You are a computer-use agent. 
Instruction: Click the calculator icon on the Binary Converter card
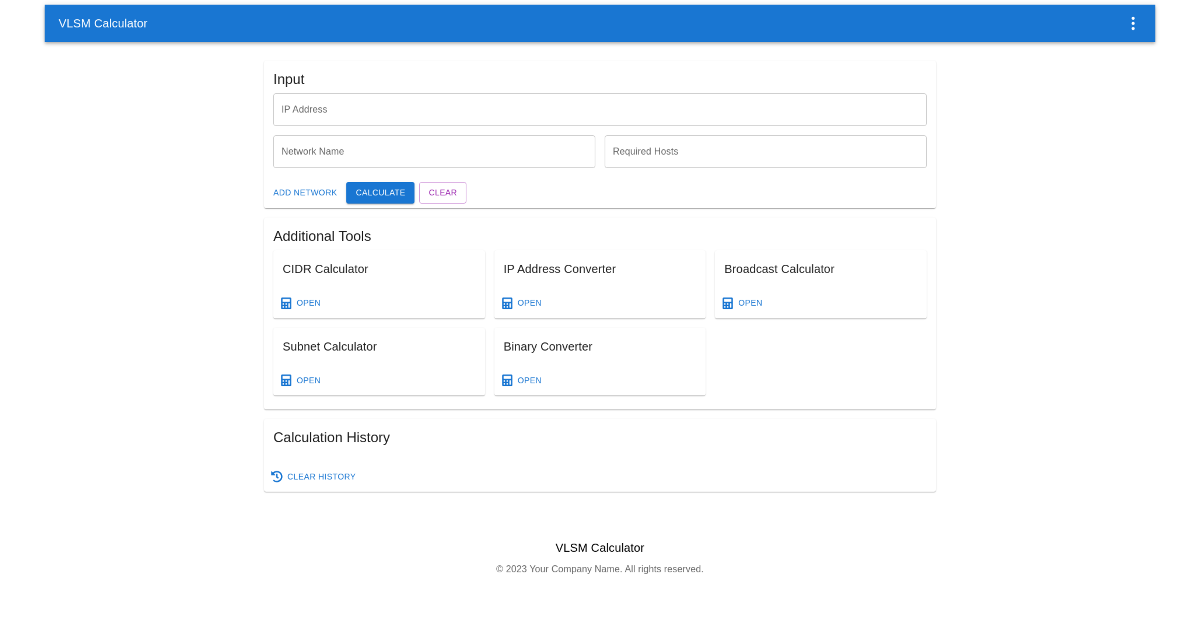coord(507,380)
